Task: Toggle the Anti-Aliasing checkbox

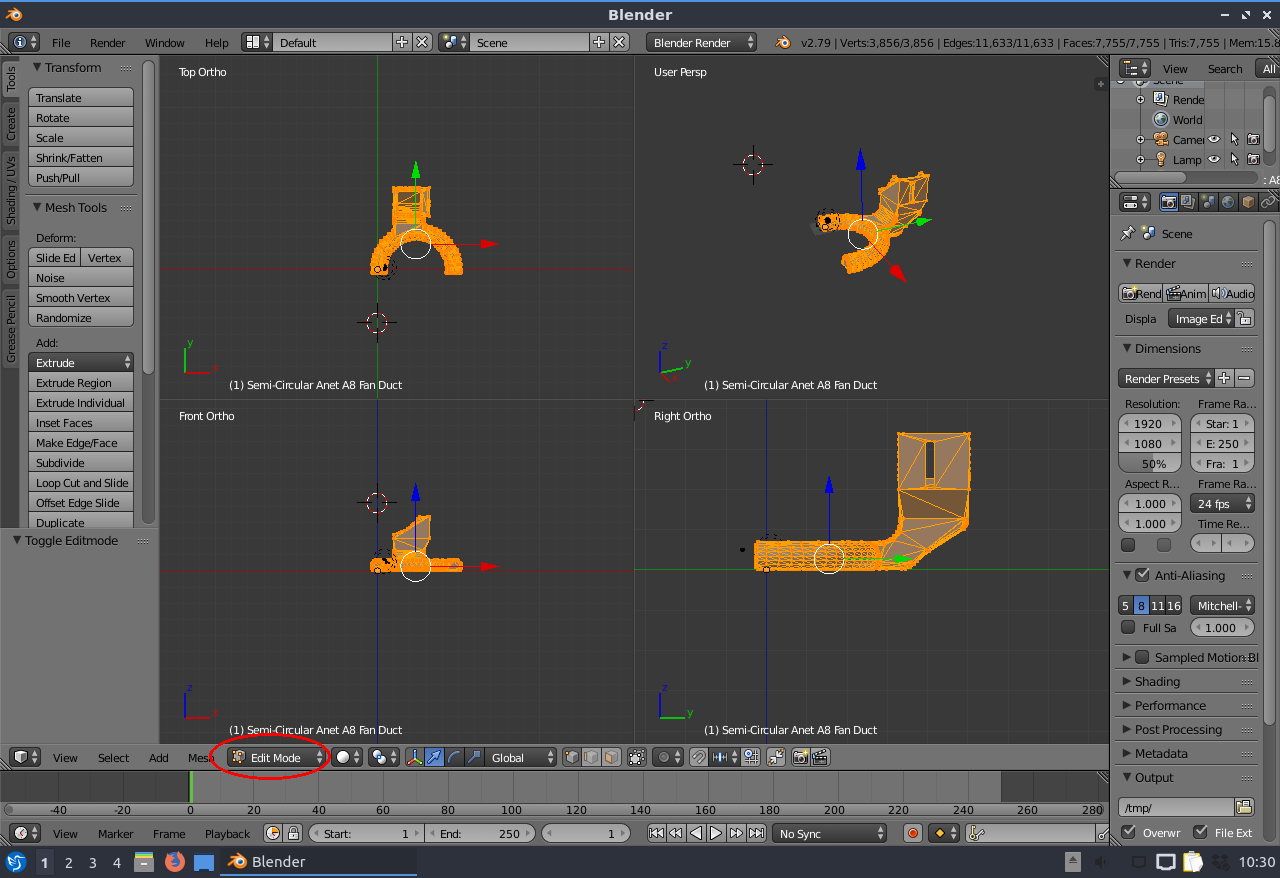Action: [1142, 575]
